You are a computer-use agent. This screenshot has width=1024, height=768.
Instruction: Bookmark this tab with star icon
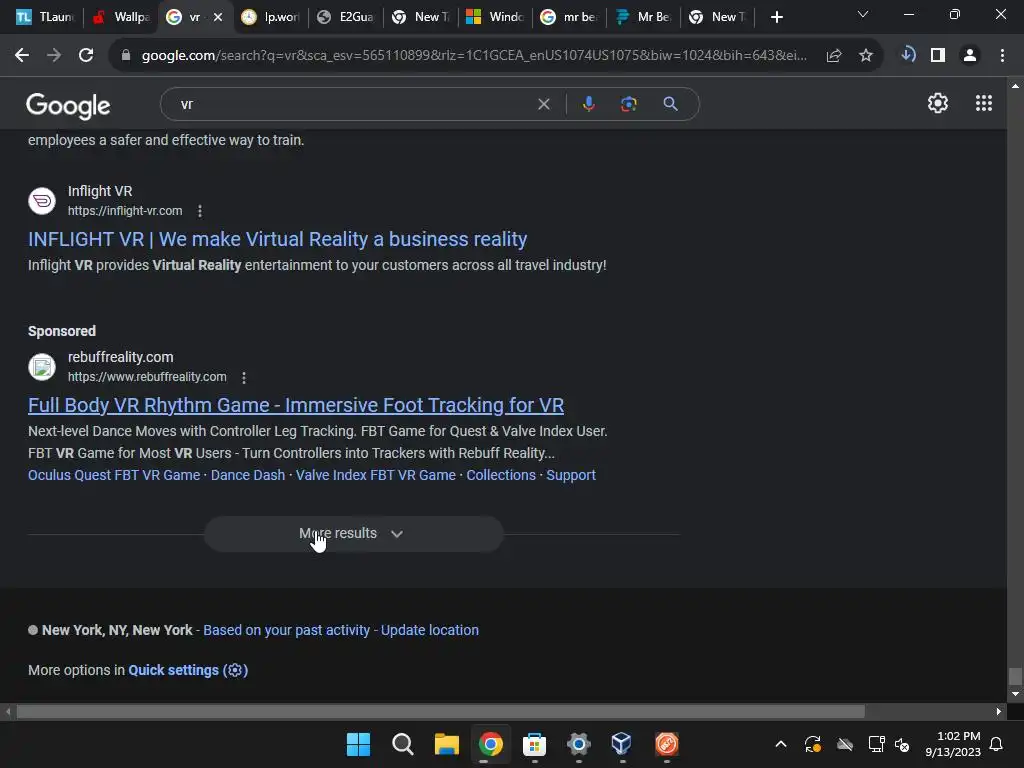tap(866, 56)
